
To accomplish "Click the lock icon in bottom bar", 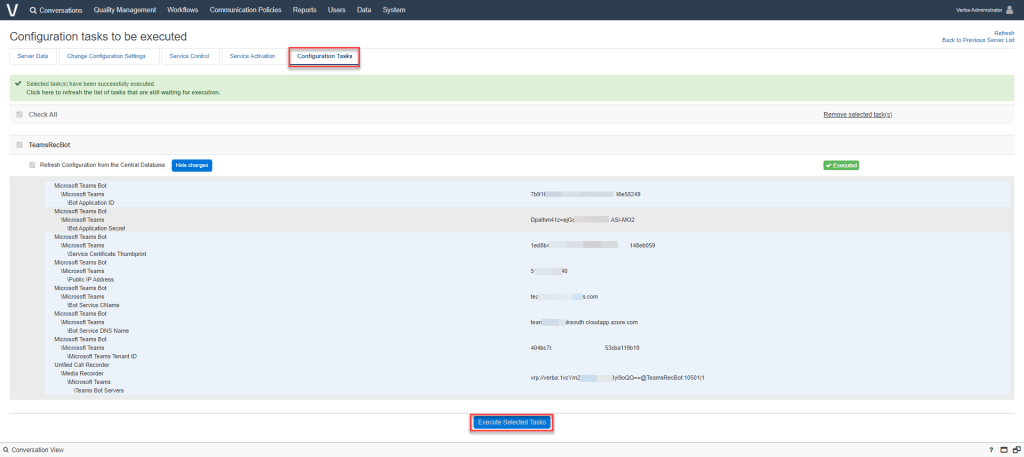I will (1014, 450).
